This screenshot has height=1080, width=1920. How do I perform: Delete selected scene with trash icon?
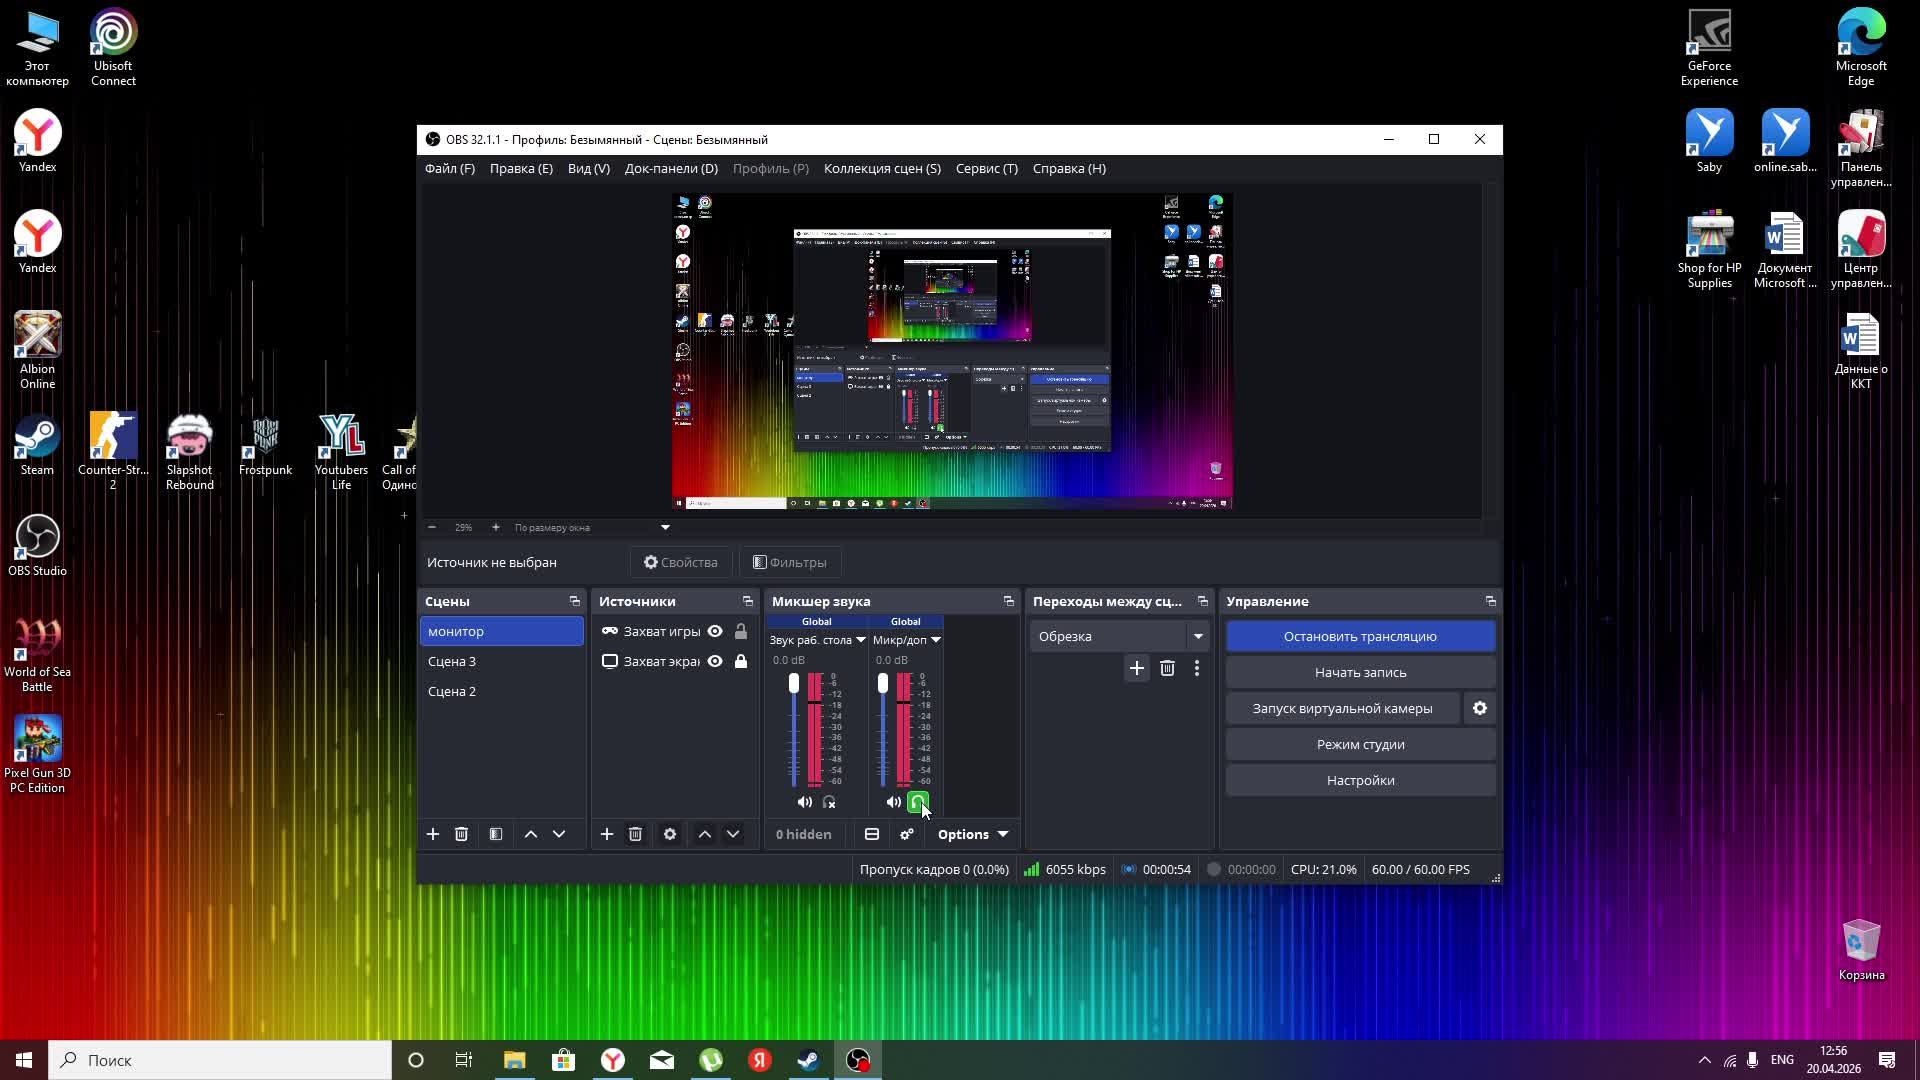pos(461,834)
